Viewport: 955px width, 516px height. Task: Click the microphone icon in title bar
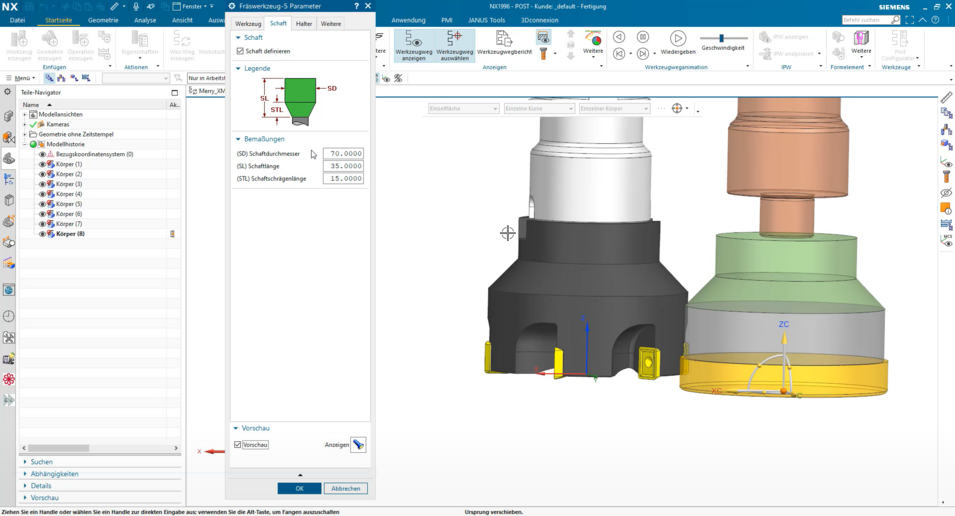click(136, 6)
